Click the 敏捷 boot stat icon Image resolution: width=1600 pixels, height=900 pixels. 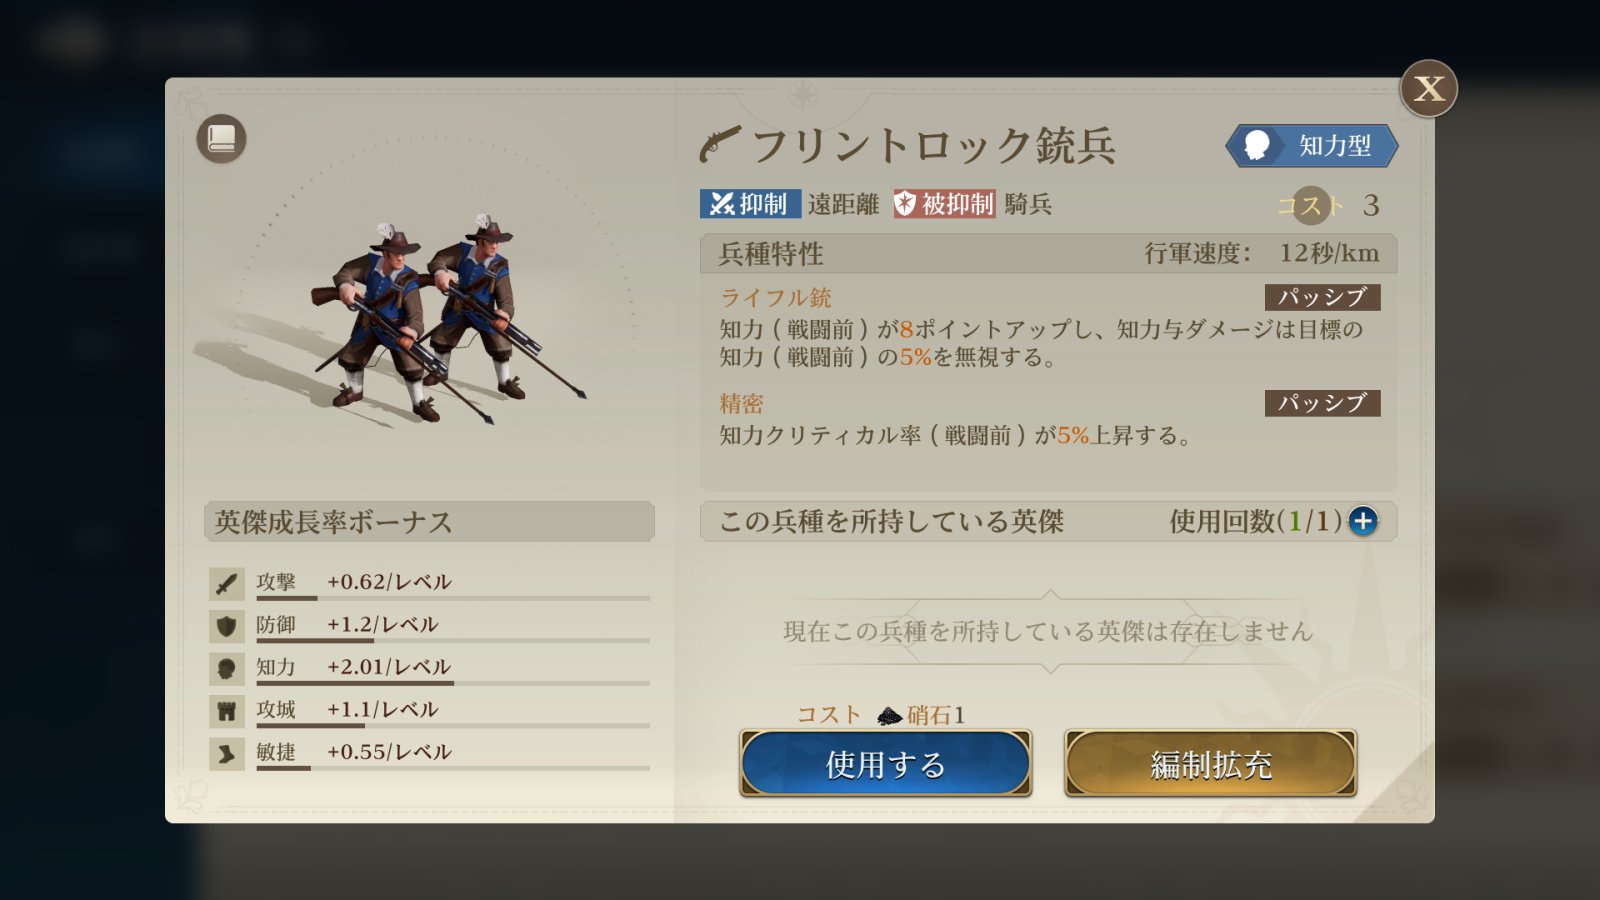click(x=227, y=754)
